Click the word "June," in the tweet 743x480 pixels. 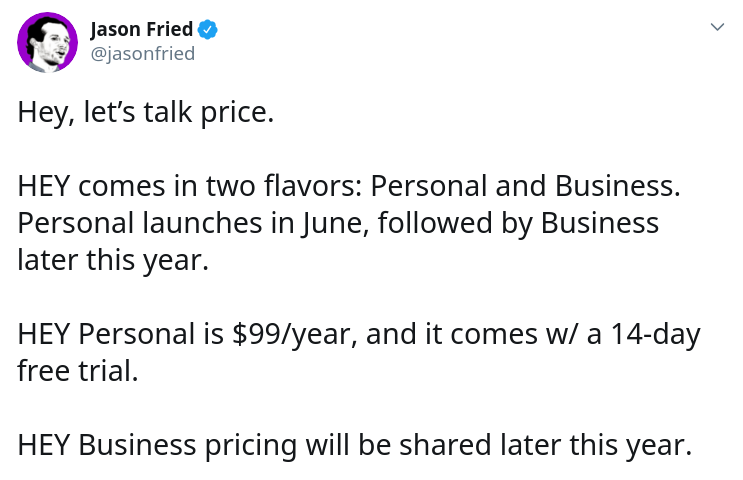point(335,223)
